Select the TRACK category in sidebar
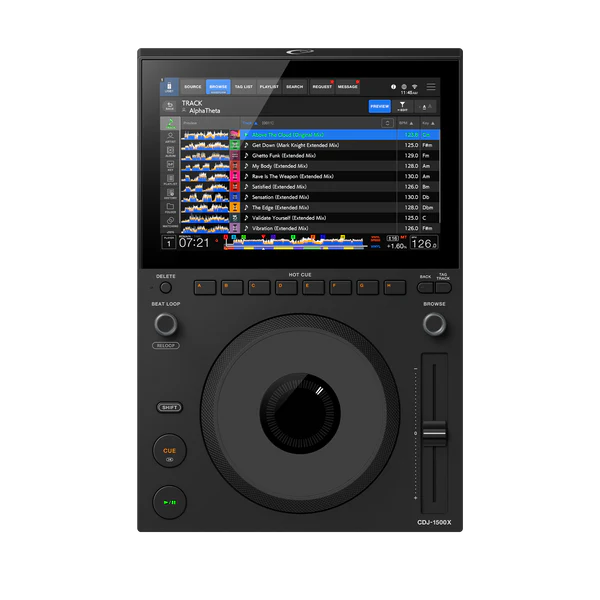The image size is (600, 600). click(x=170, y=123)
